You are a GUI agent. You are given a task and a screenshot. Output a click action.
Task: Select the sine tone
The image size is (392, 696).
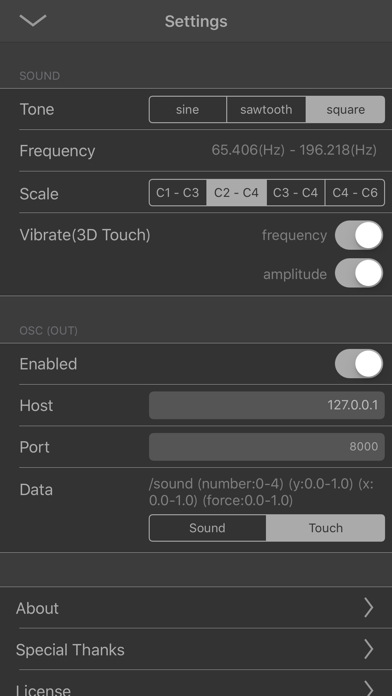point(188,109)
